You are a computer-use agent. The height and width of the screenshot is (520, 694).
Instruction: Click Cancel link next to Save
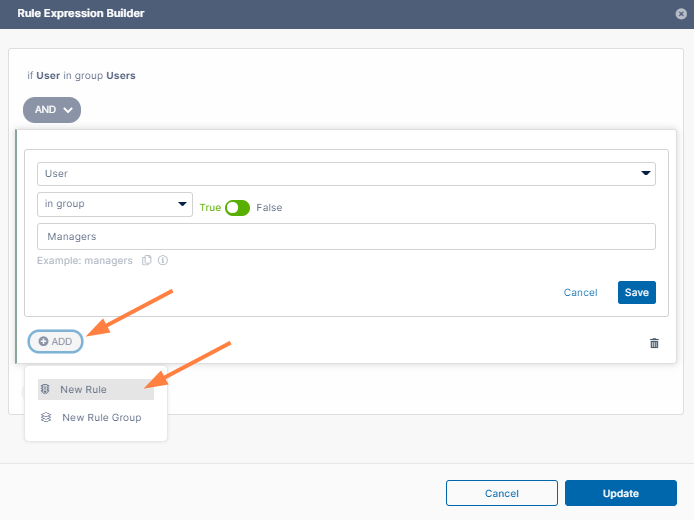pos(580,293)
